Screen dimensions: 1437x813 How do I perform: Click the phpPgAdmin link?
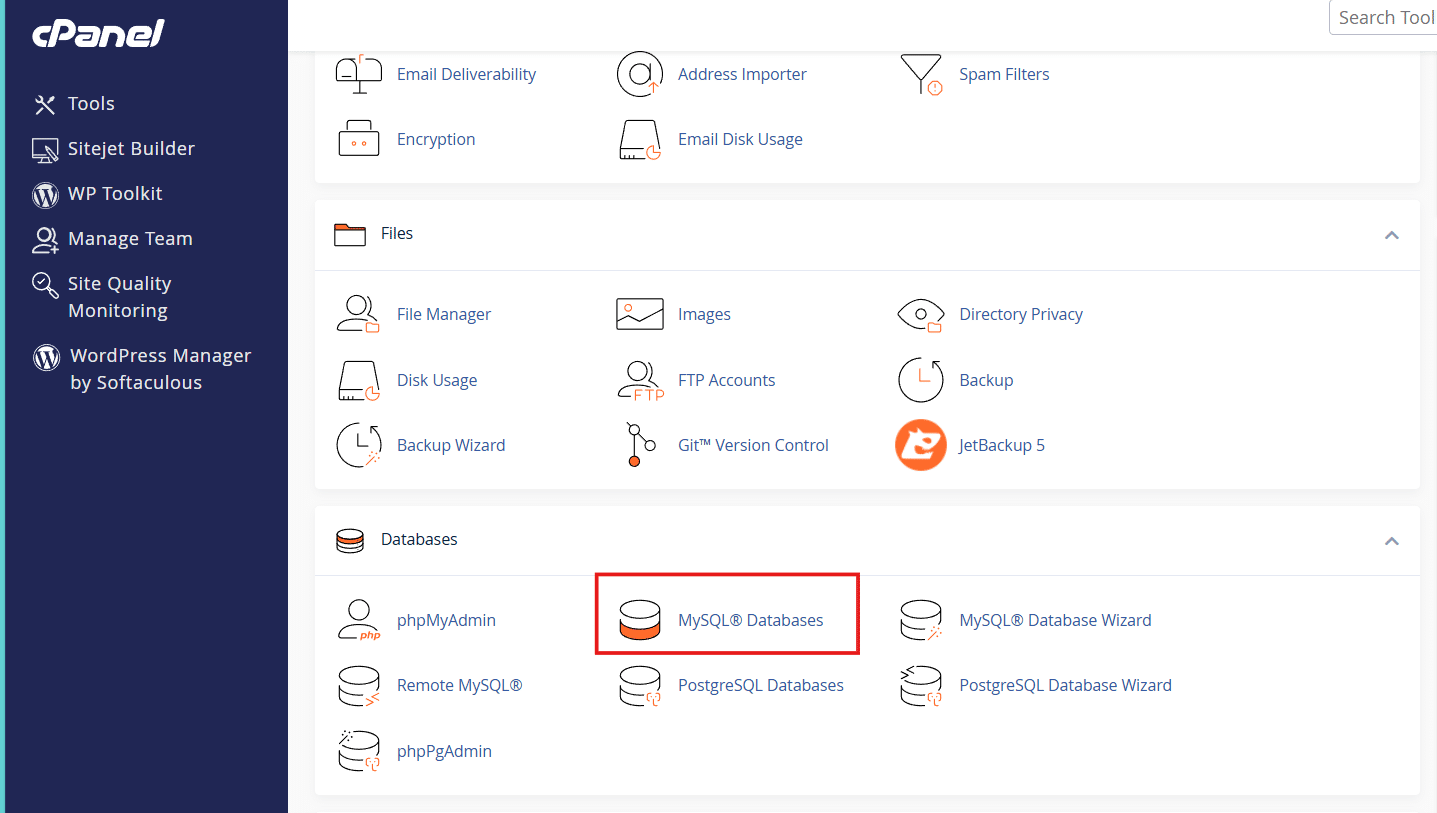pyautogui.click(x=444, y=751)
